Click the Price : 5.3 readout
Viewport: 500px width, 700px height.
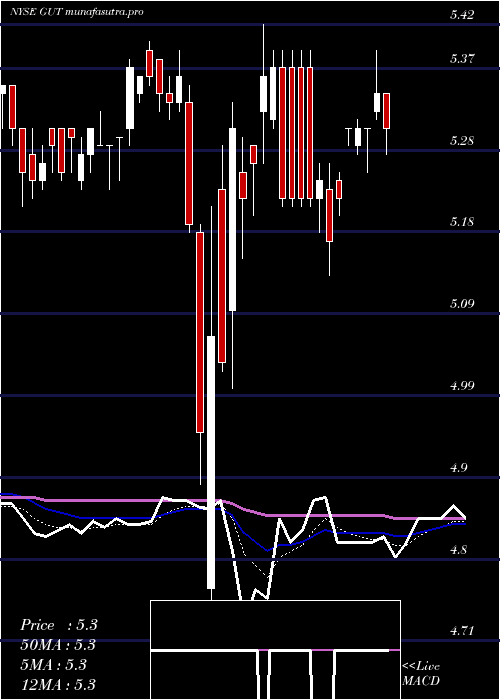58,625
